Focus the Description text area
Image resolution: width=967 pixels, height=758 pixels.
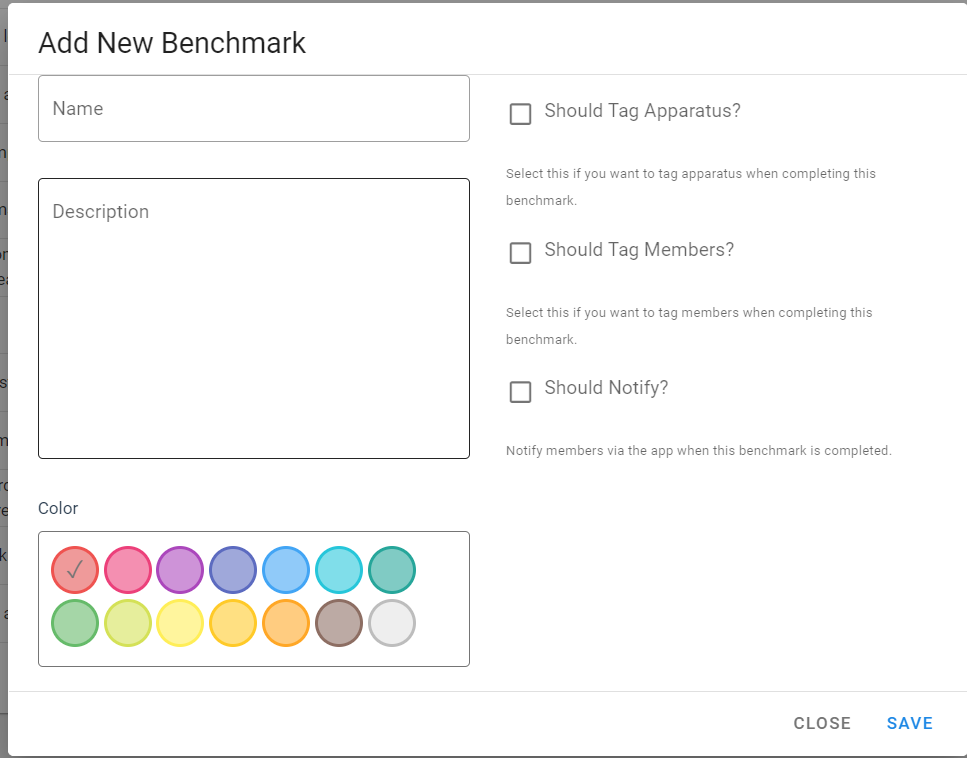coord(254,318)
